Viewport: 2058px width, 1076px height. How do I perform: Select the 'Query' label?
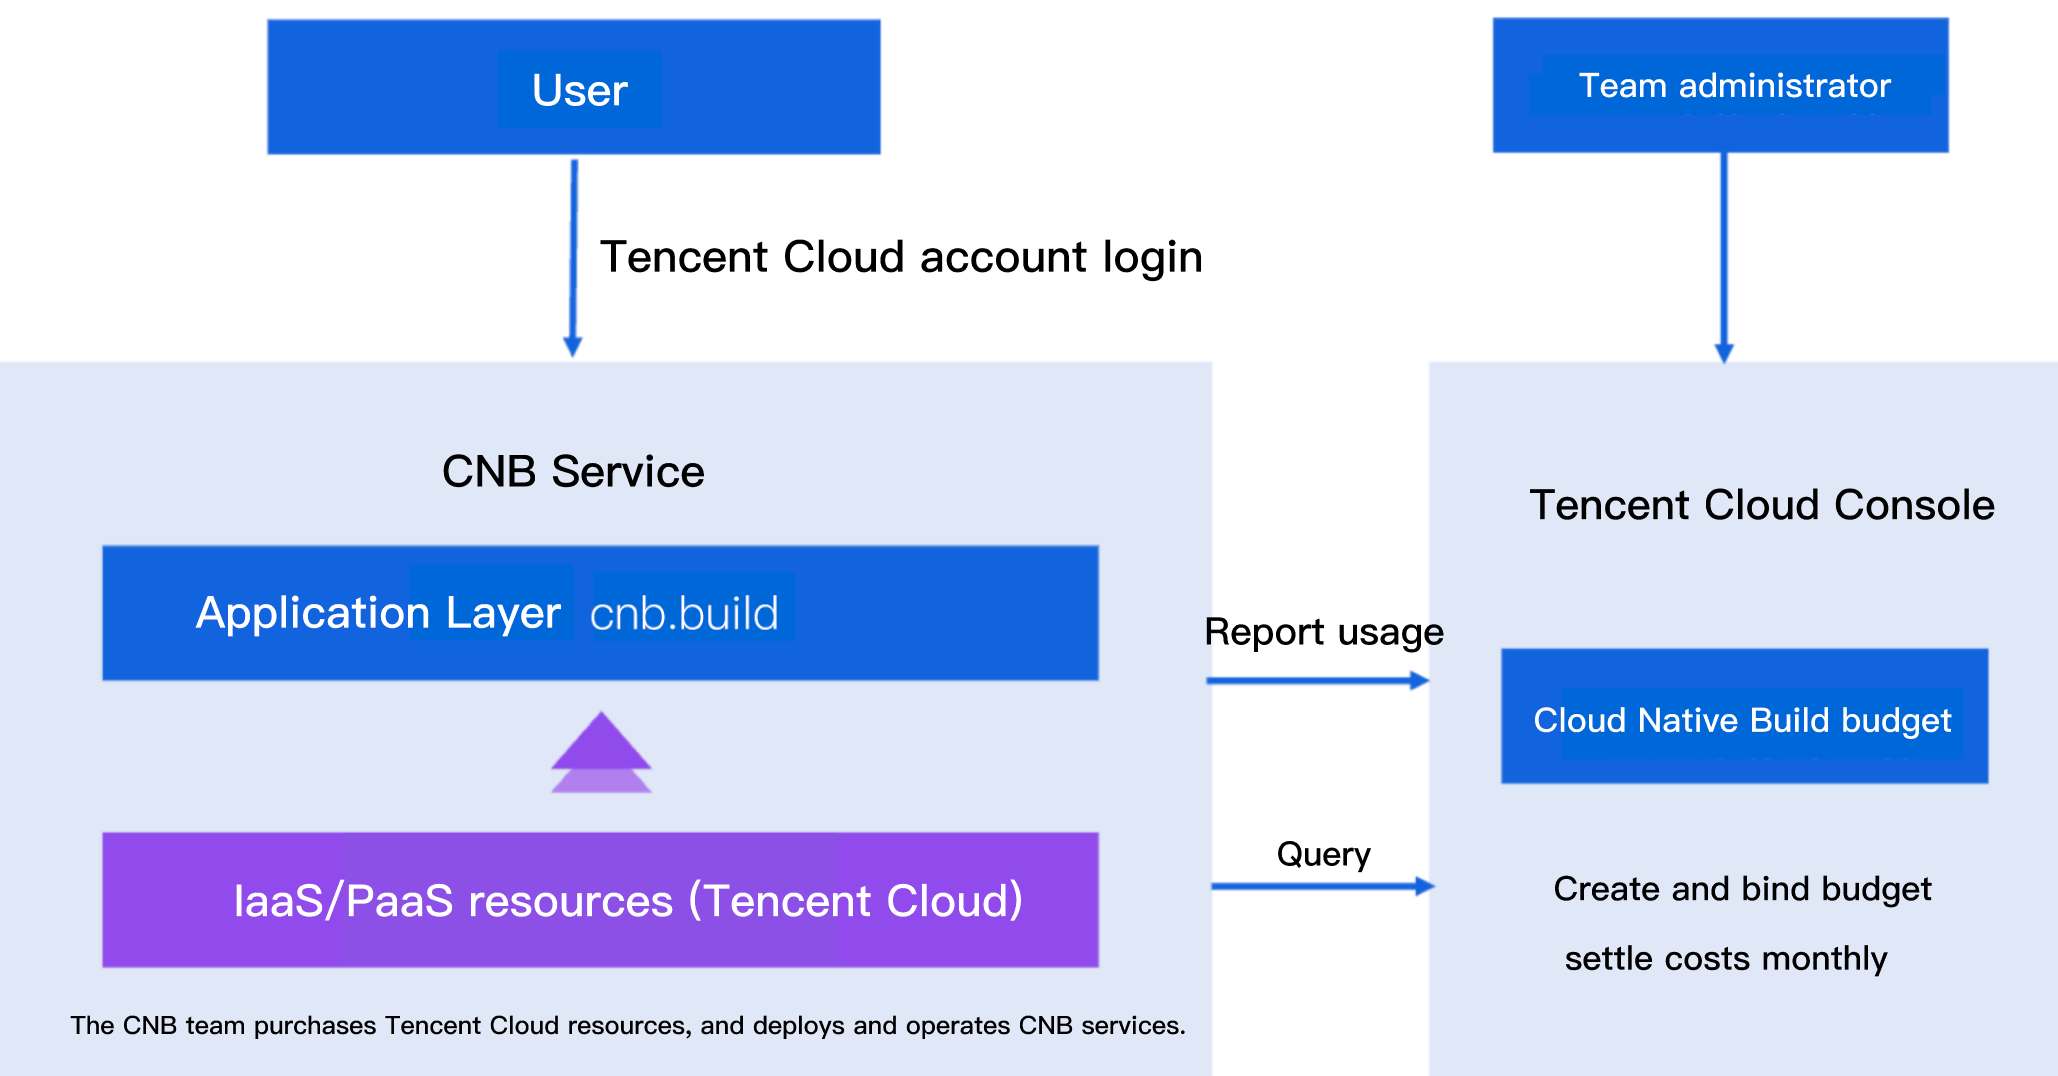click(x=1324, y=854)
